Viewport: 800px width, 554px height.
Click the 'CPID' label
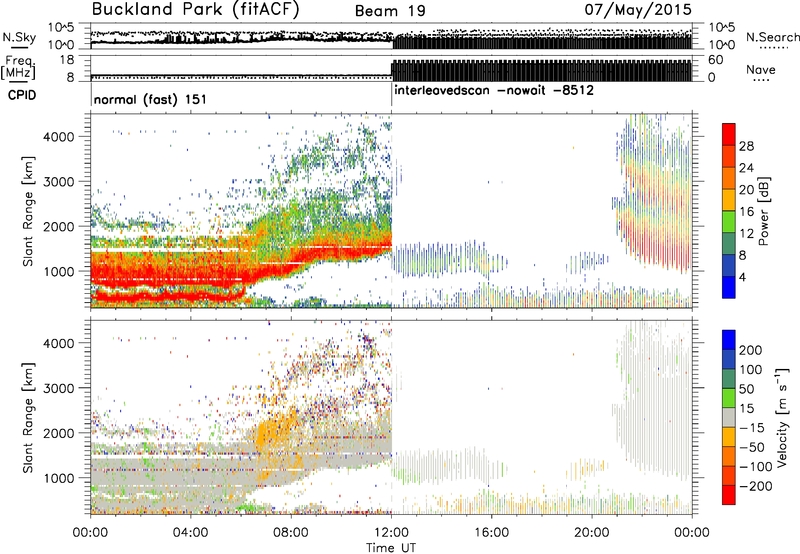pos(22,95)
